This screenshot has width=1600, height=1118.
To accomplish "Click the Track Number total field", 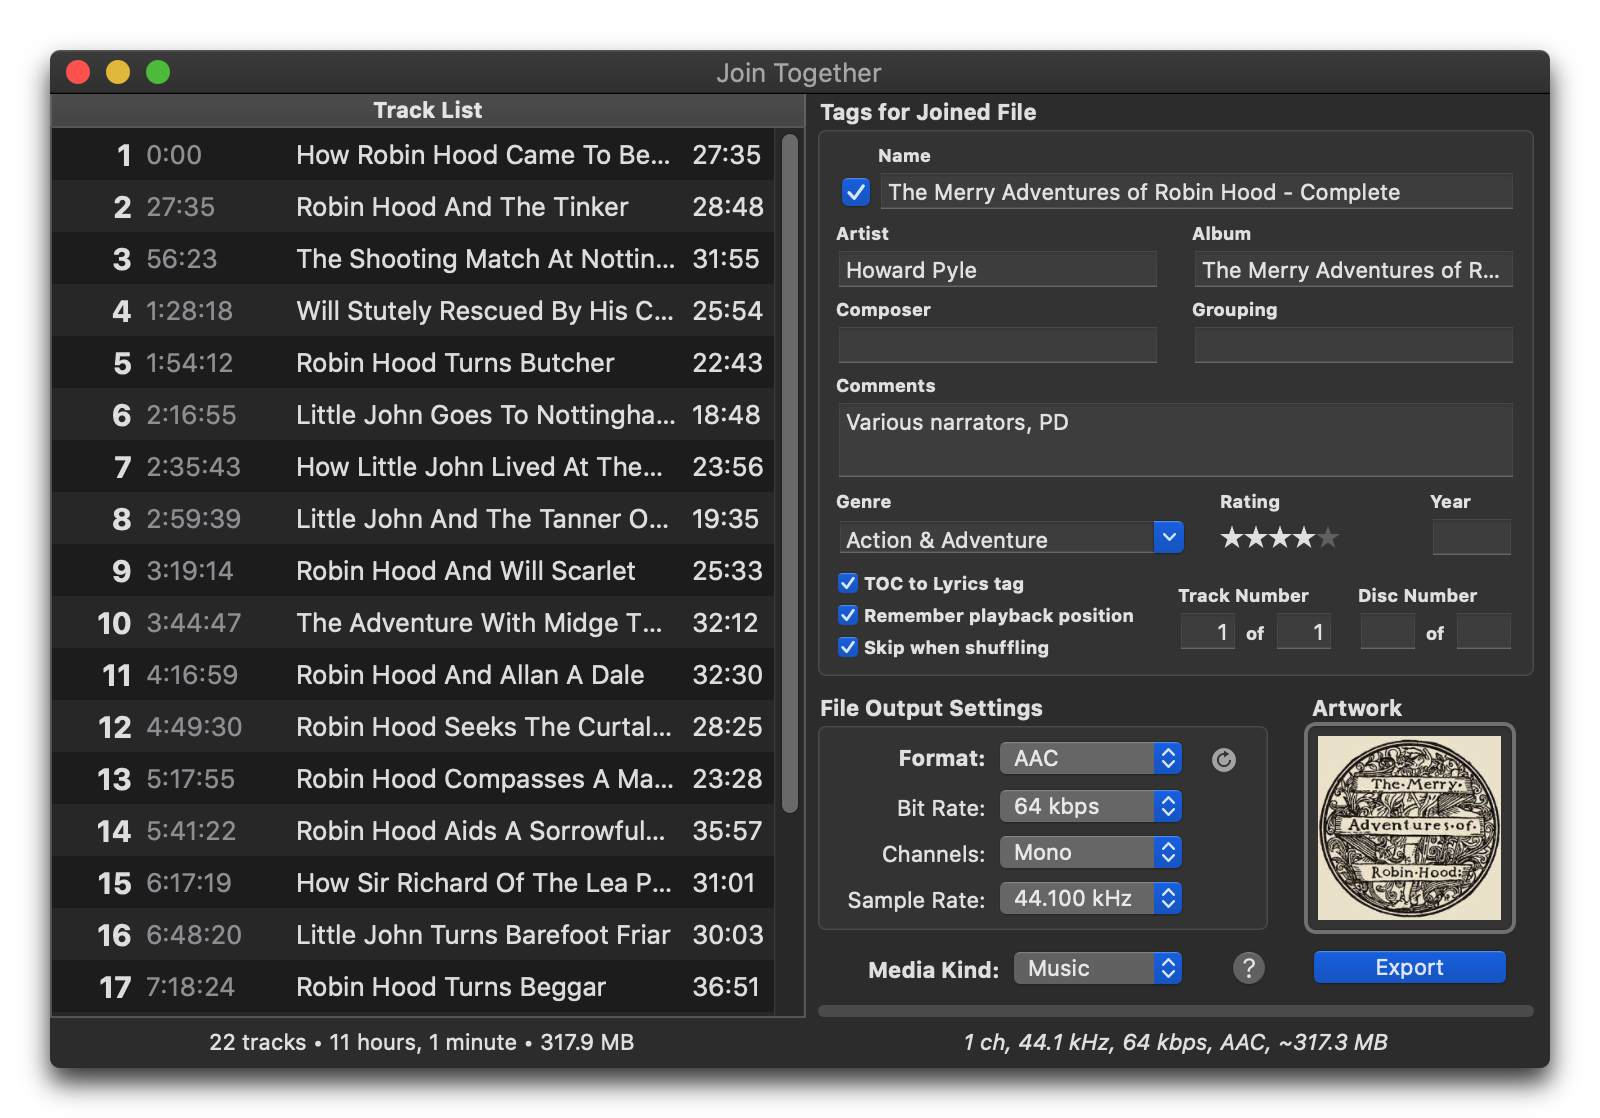I will point(1304,632).
